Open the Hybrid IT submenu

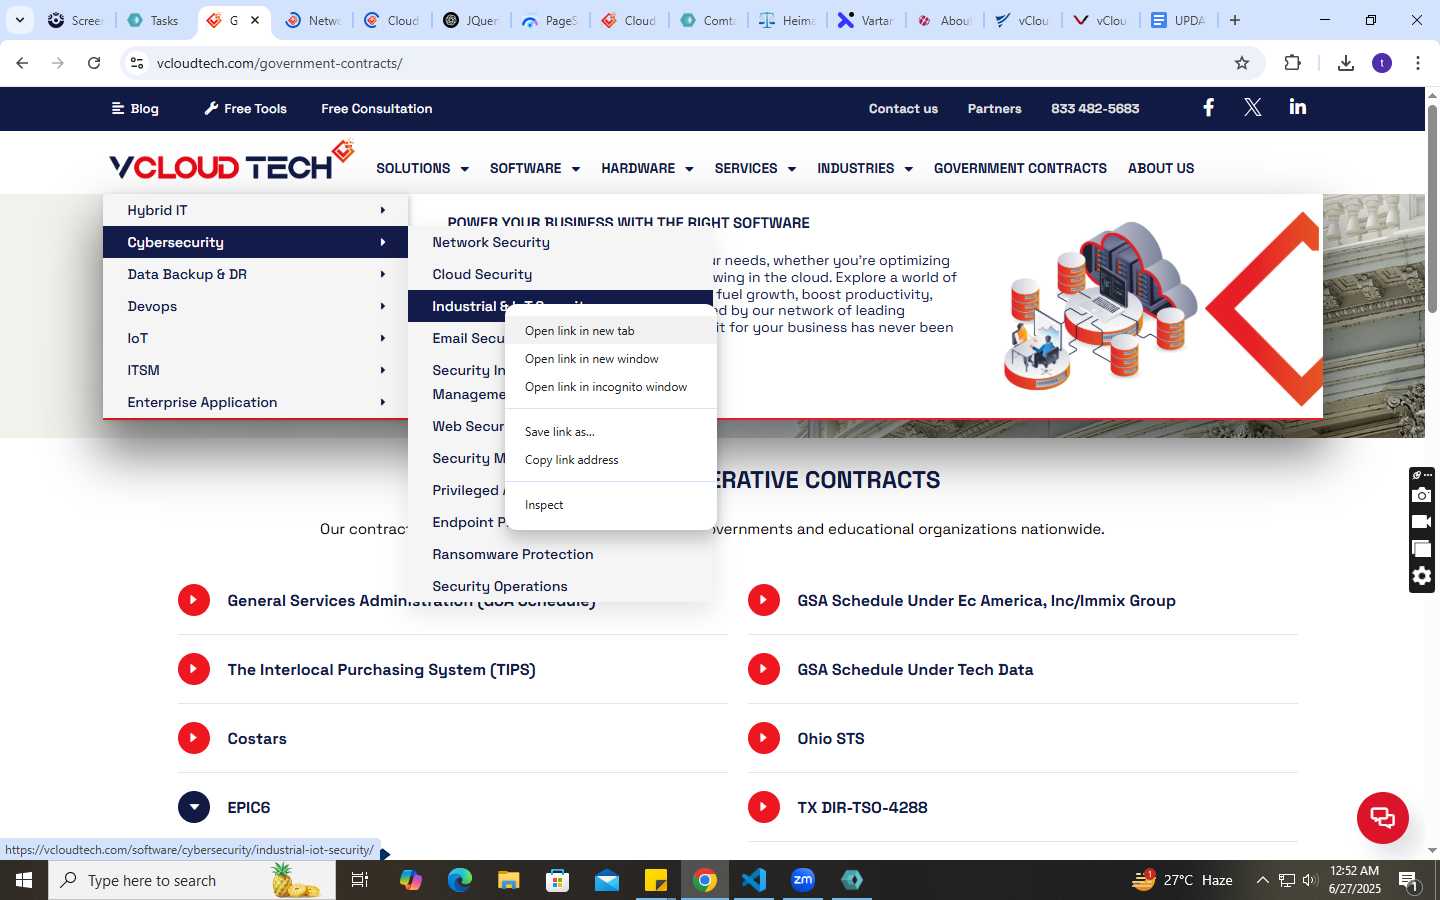coord(255,210)
